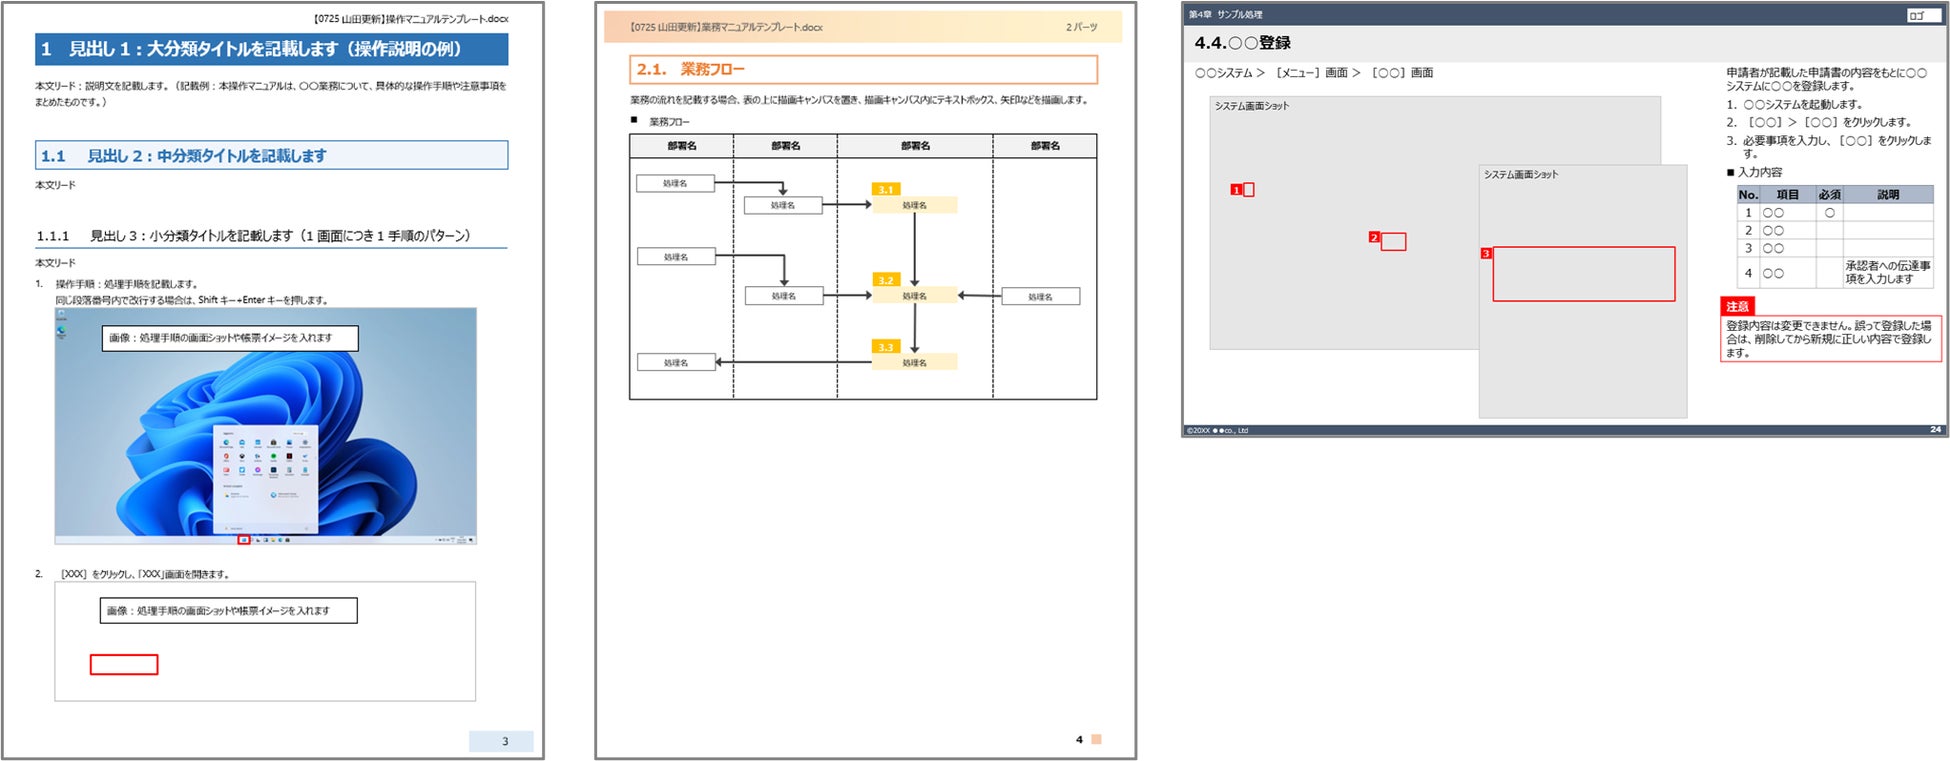Select the '1.1 見出し2:中分類タイトルを記載します' heading
1950x761 pixels.
pyautogui.click(x=271, y=155)
